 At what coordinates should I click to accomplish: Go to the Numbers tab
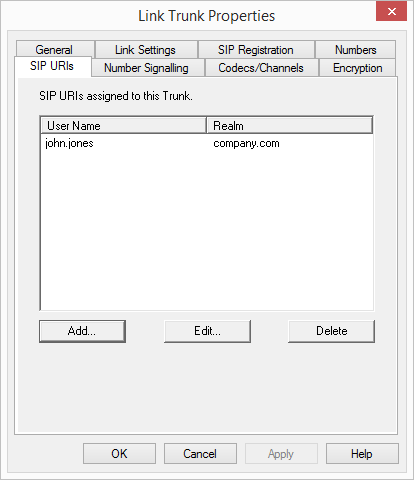click(355, 49)
